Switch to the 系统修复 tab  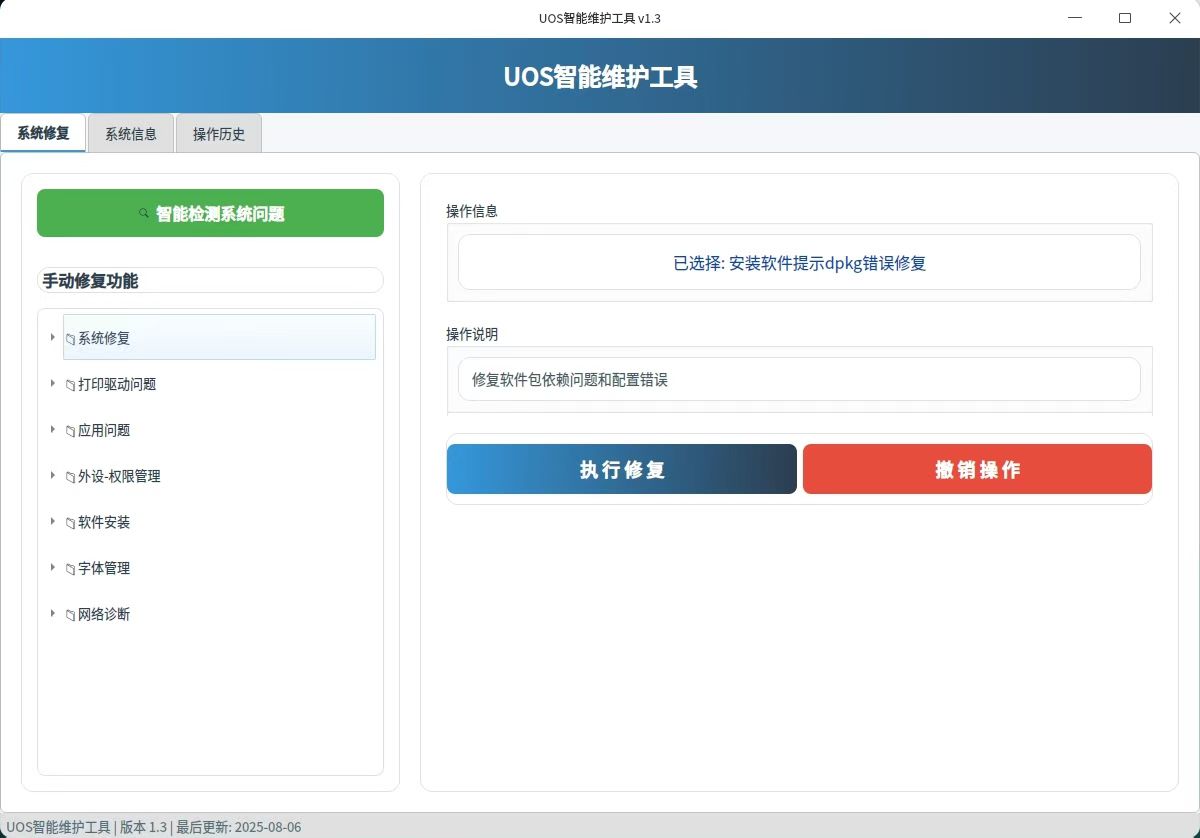43,133
